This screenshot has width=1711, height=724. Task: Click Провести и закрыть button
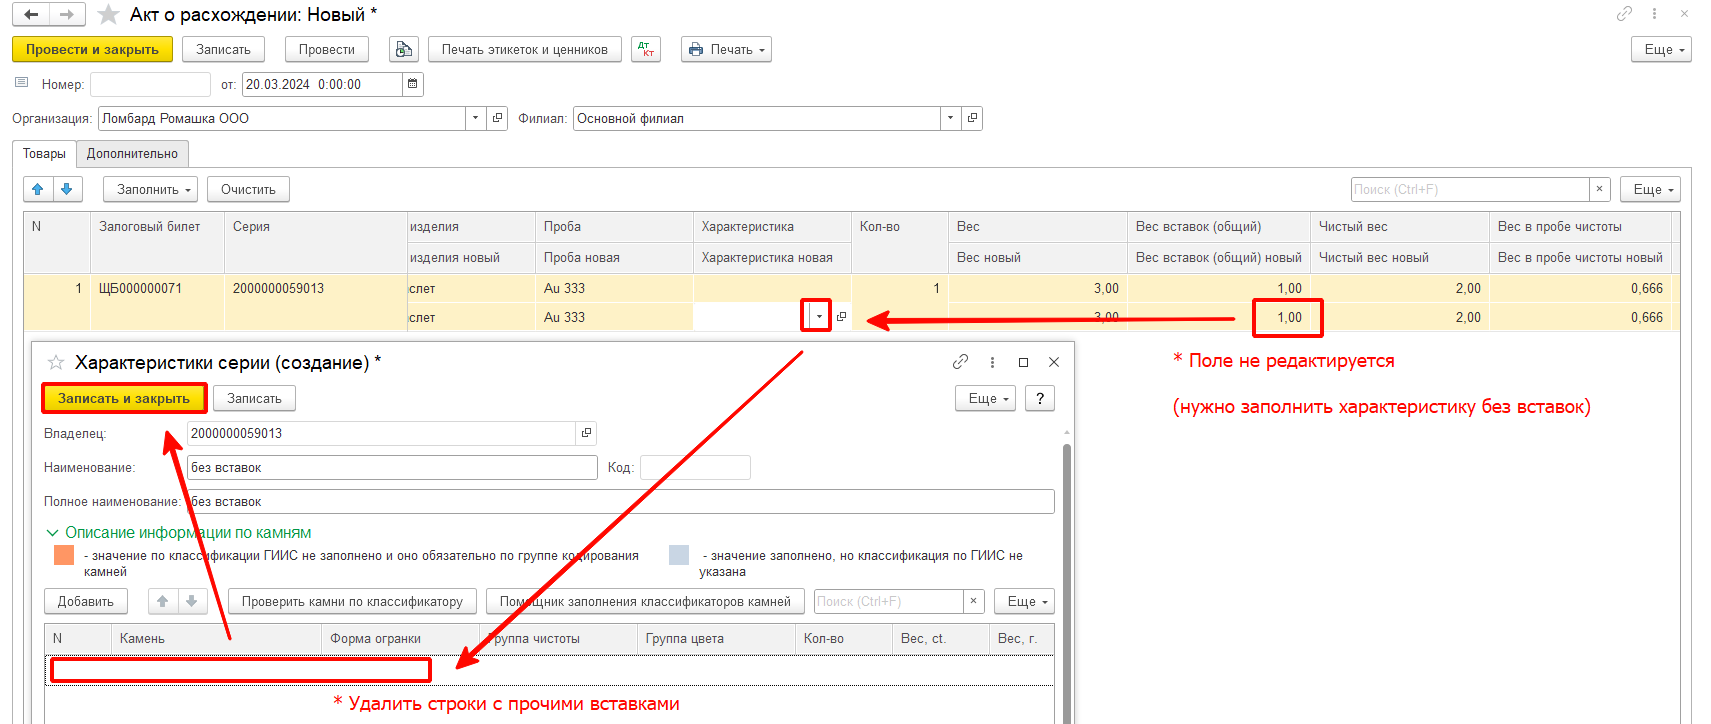point(92,49)
